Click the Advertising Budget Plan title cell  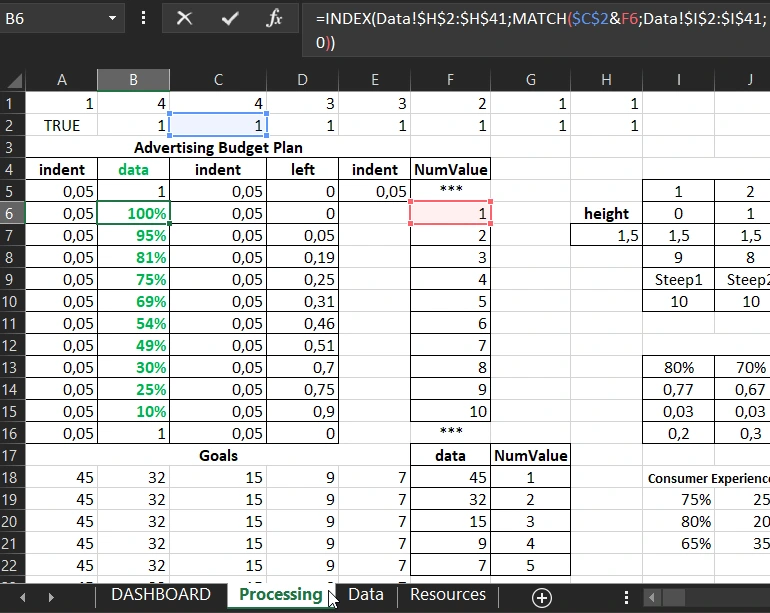218,147
